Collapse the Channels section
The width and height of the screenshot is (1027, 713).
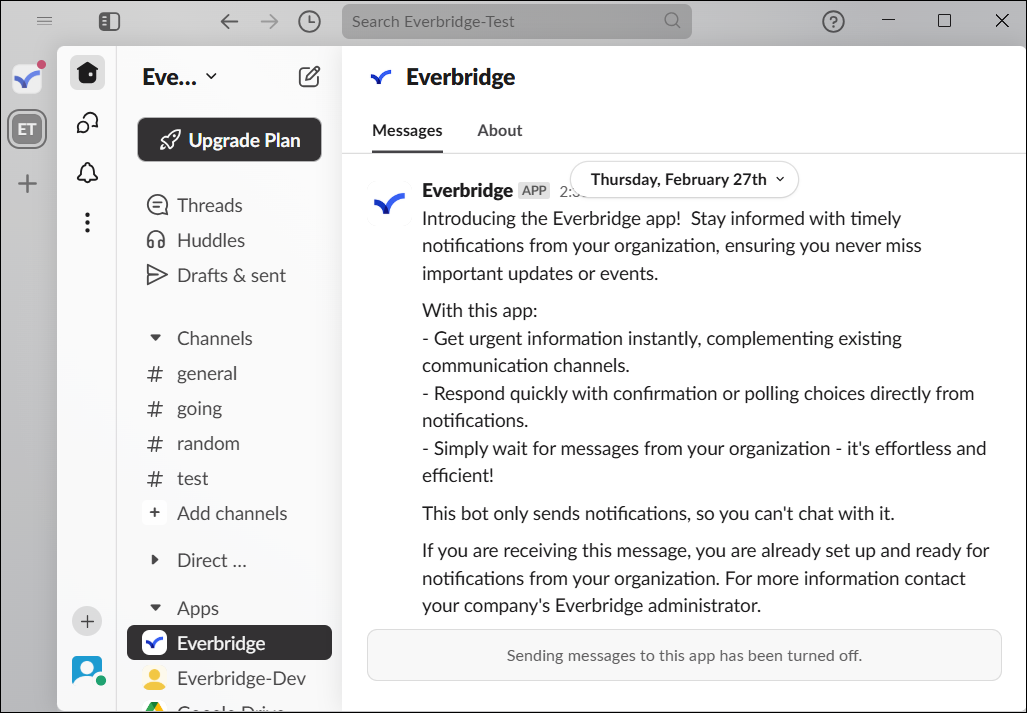click(155, 338)
